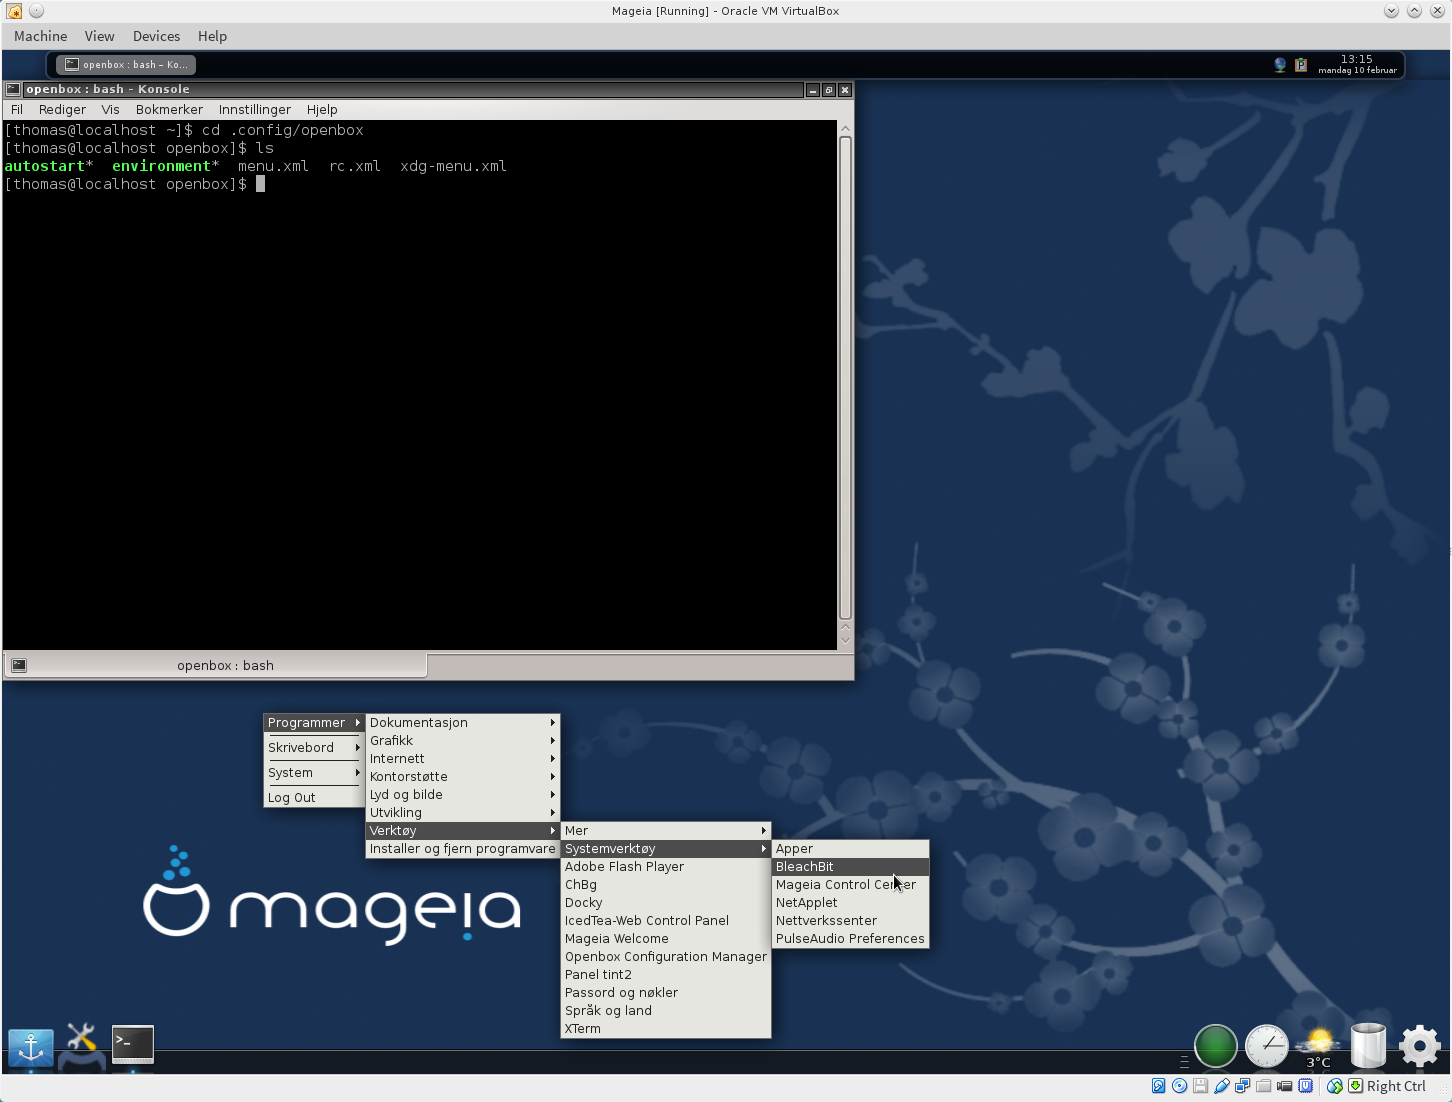Open the Hjelp menu in Konsole
The width and height of the screenshot is (1452, 1102).
(x=322, y=109)
